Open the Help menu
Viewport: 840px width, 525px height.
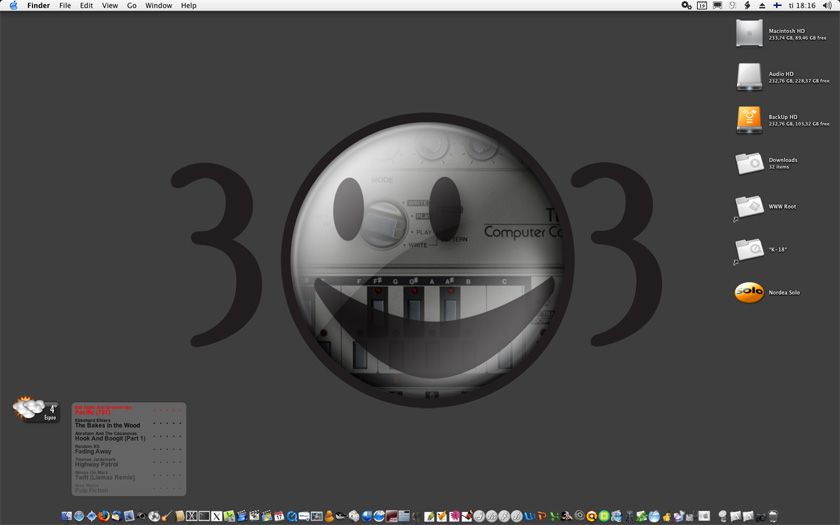click(x=189, y=5)
